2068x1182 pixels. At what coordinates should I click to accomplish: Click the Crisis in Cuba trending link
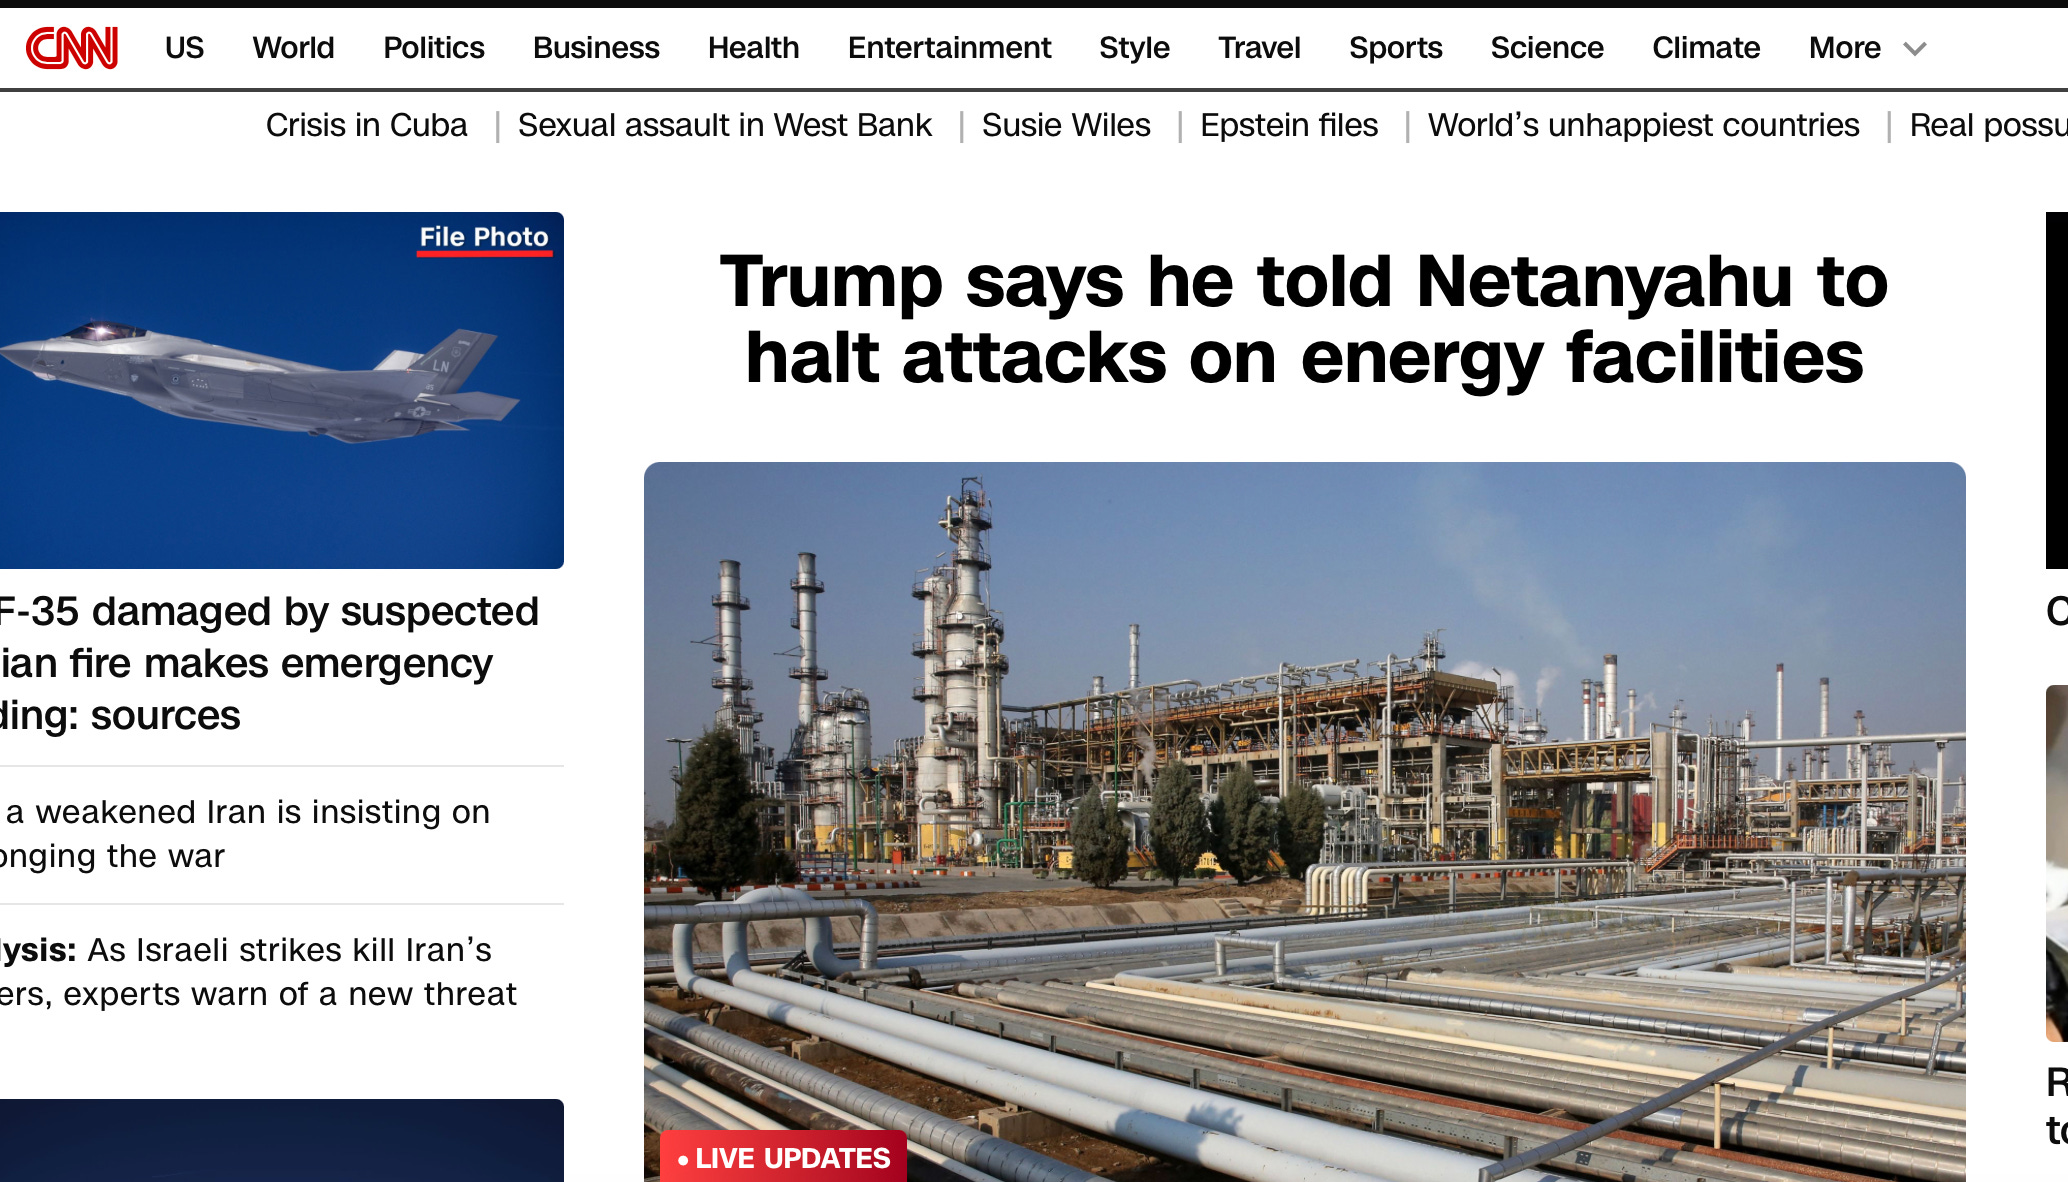pos(366,125)
